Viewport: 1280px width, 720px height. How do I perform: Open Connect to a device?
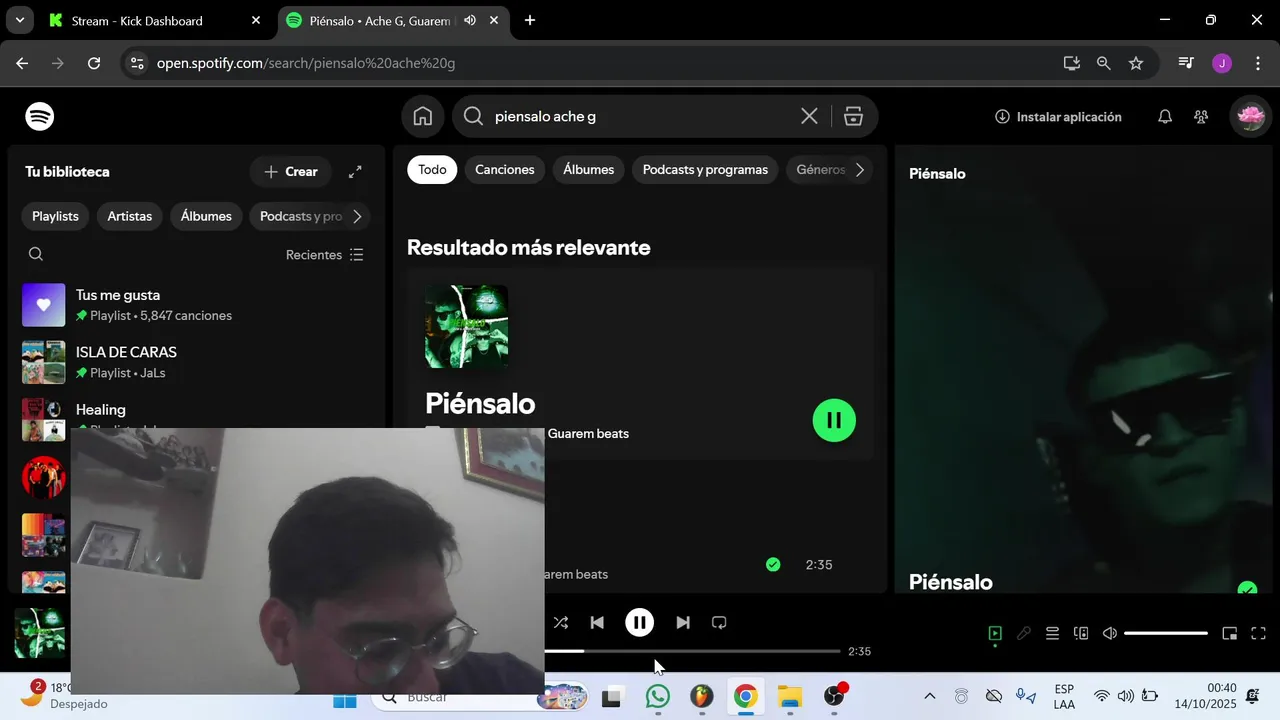[x=1081, y=633]
